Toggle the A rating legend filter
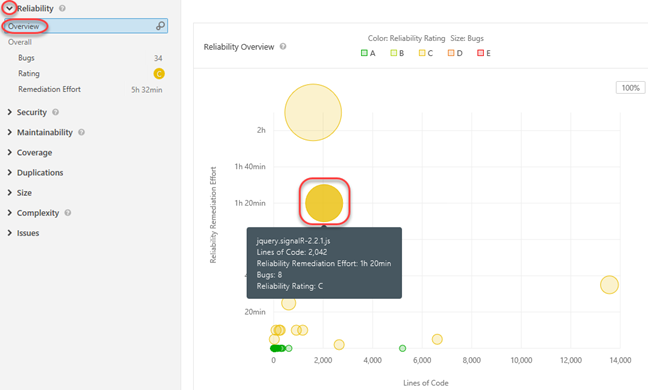The height and width of the screenshot is (390, 648). pyautogui.click(x=368, y=53)
